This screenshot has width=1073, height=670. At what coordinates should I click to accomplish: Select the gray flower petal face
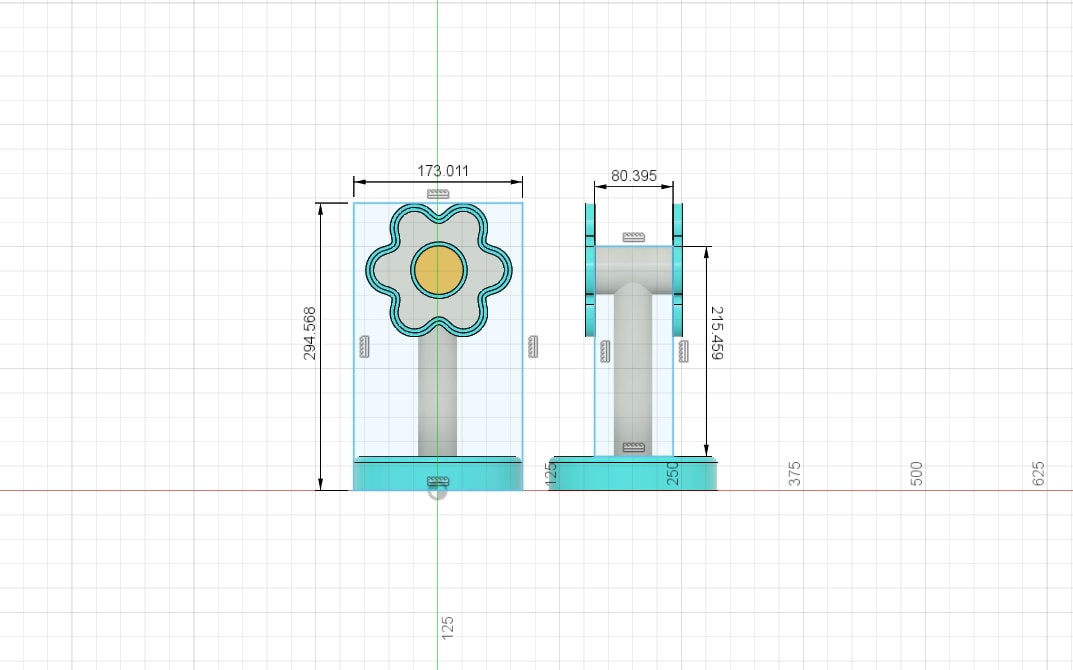click(x=397, y=270)
